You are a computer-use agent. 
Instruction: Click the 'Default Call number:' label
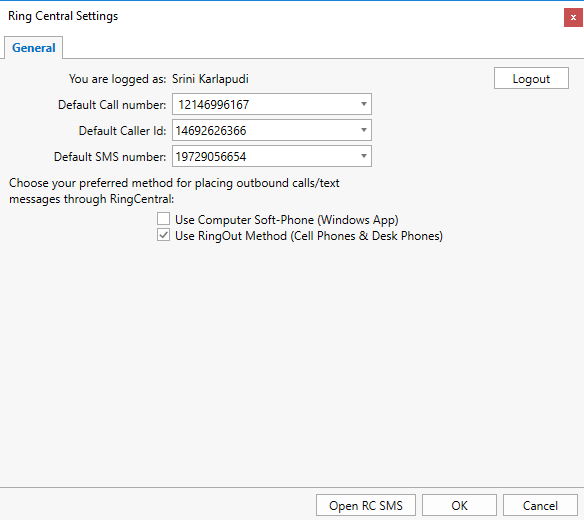point(112,105)
